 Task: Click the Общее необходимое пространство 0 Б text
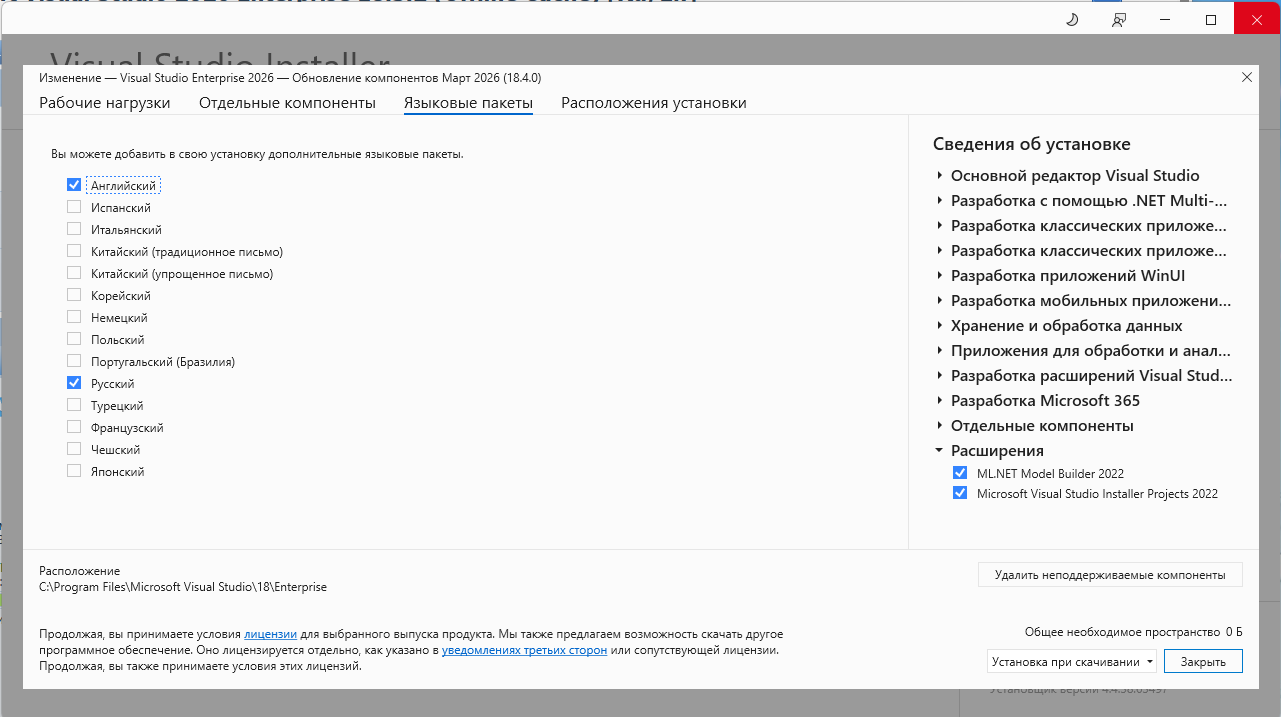click(x=1134, y=632)
